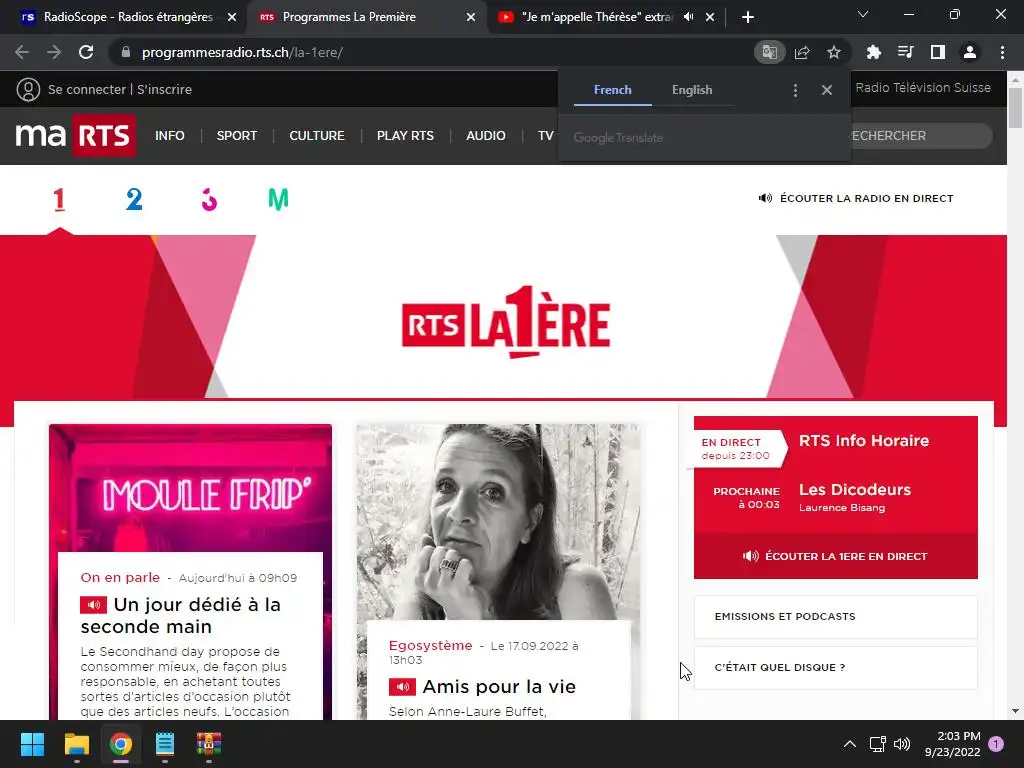
Task: Click the woman portrait article thumbnail
Action: tap(498, 521)
